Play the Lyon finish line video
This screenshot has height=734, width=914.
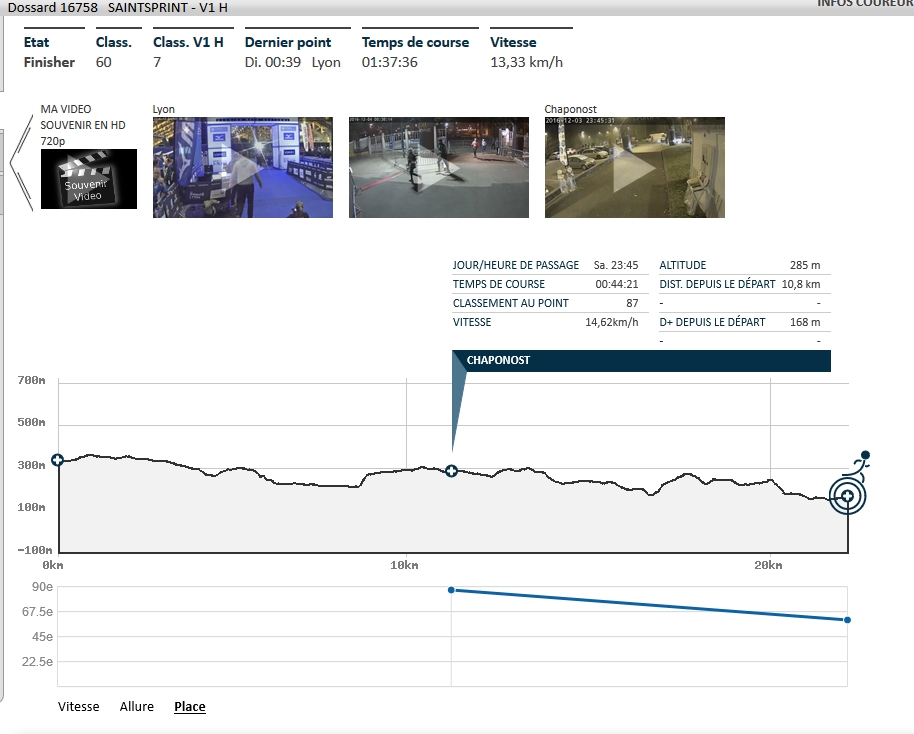point(242,167)
